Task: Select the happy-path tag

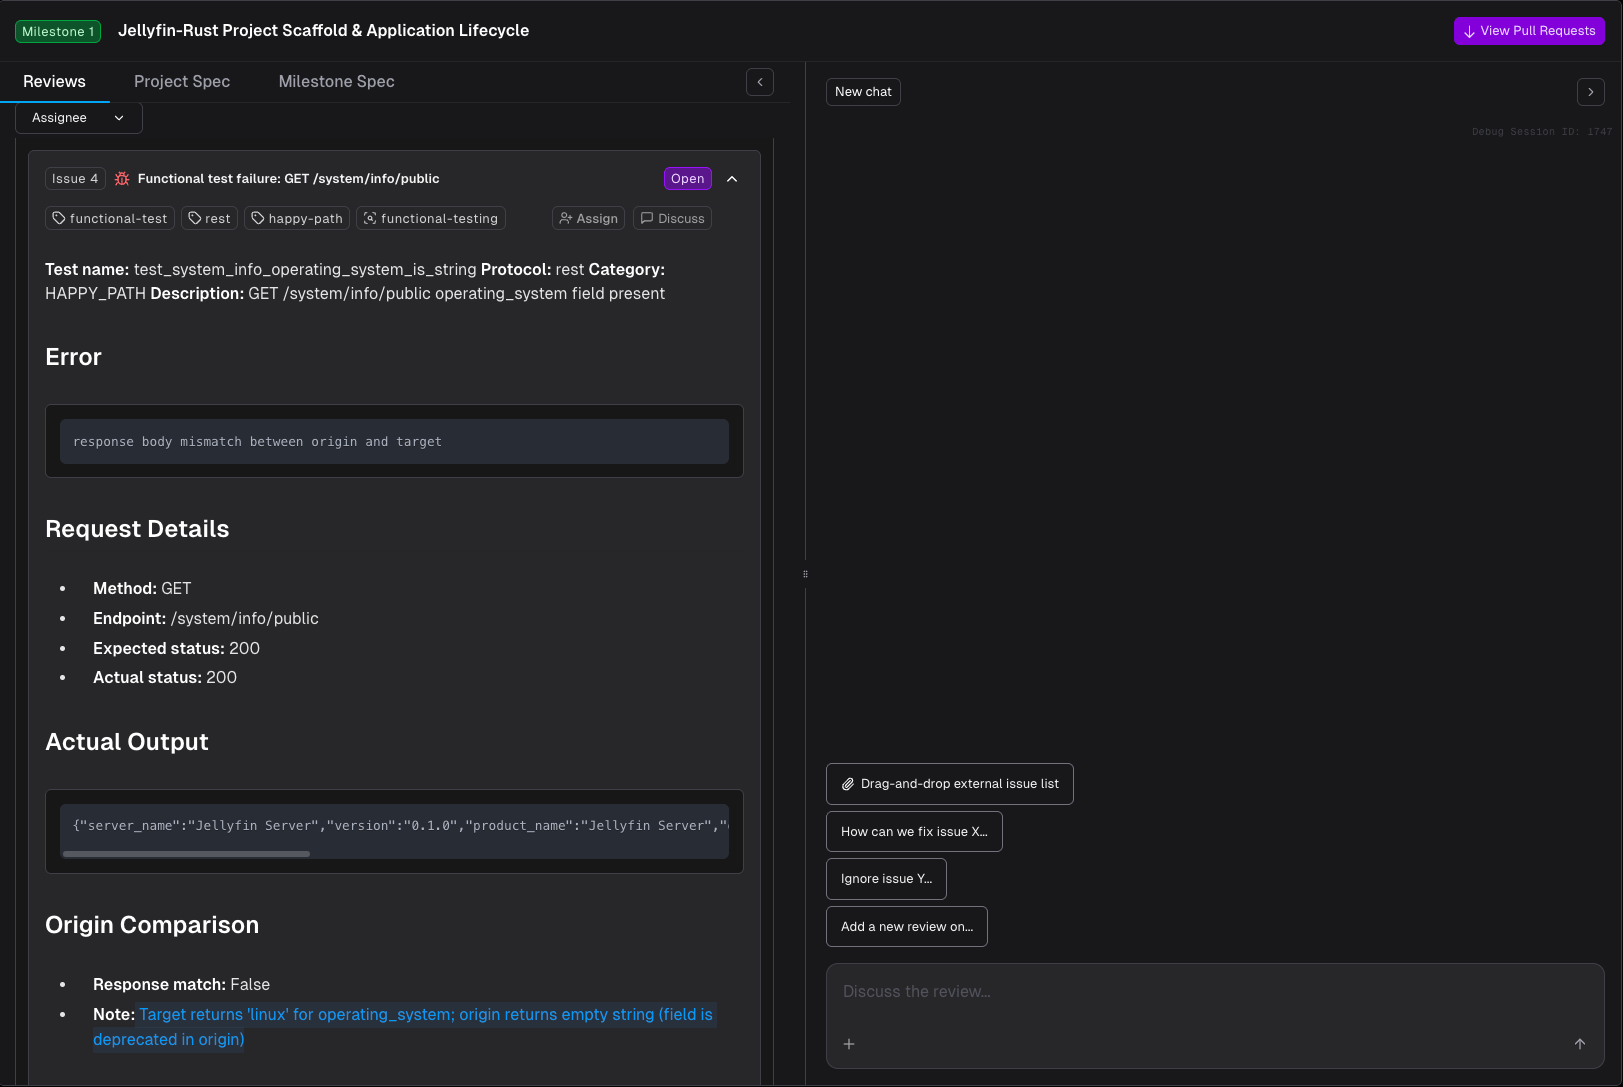Action: 297,218
